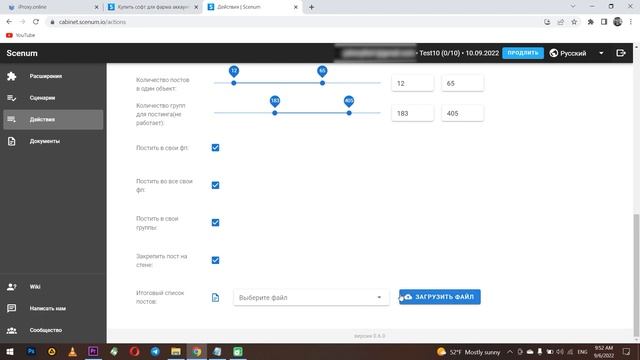Open the Wiki person icon in sidebar
Screen dimensions: 640x360
(11, 287)
